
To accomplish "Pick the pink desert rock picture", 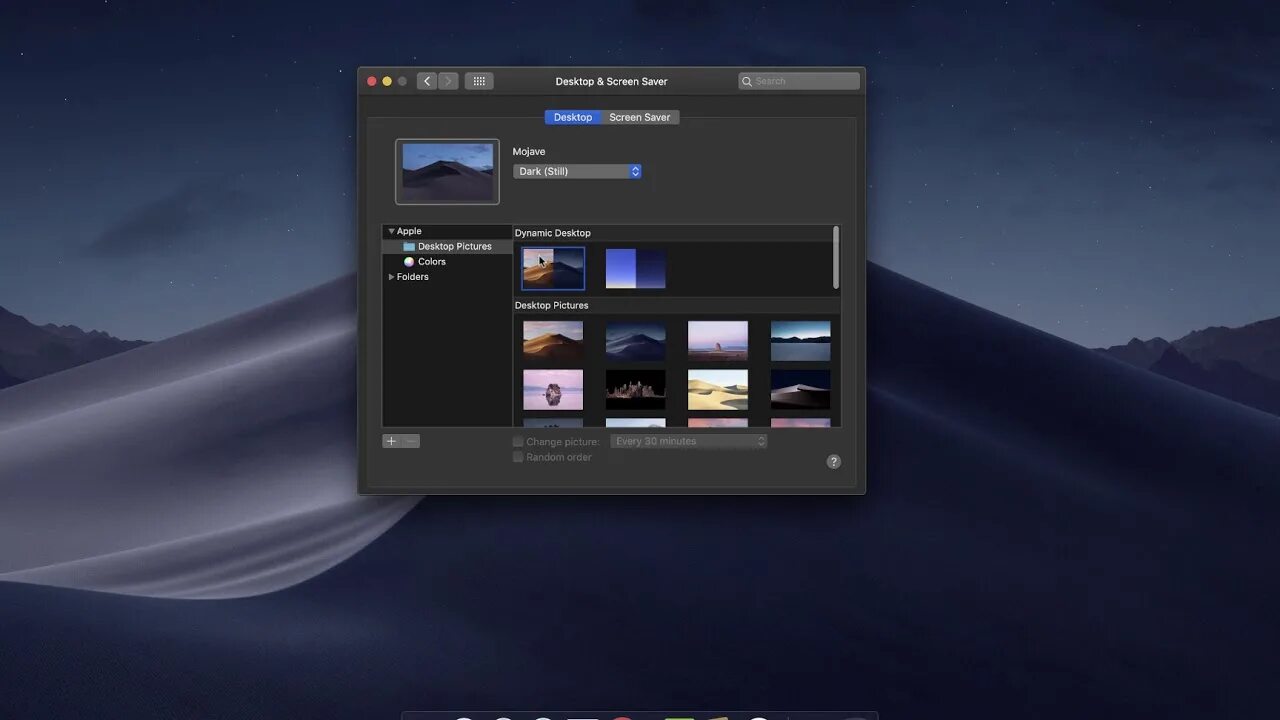I will pos(718,341).
